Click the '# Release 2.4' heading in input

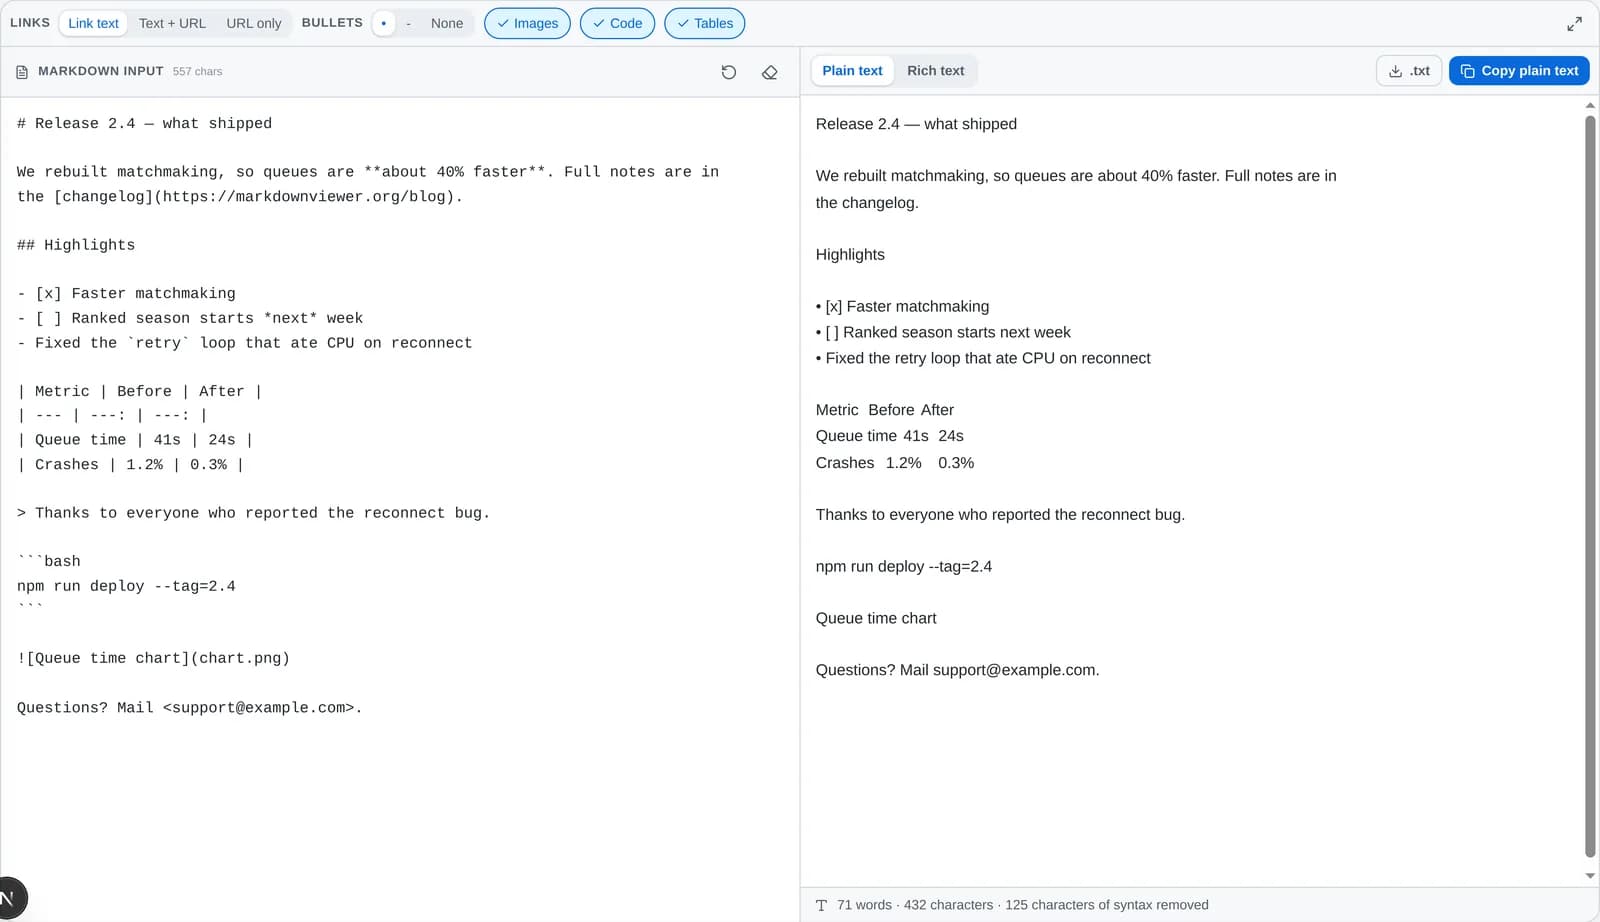144,124
